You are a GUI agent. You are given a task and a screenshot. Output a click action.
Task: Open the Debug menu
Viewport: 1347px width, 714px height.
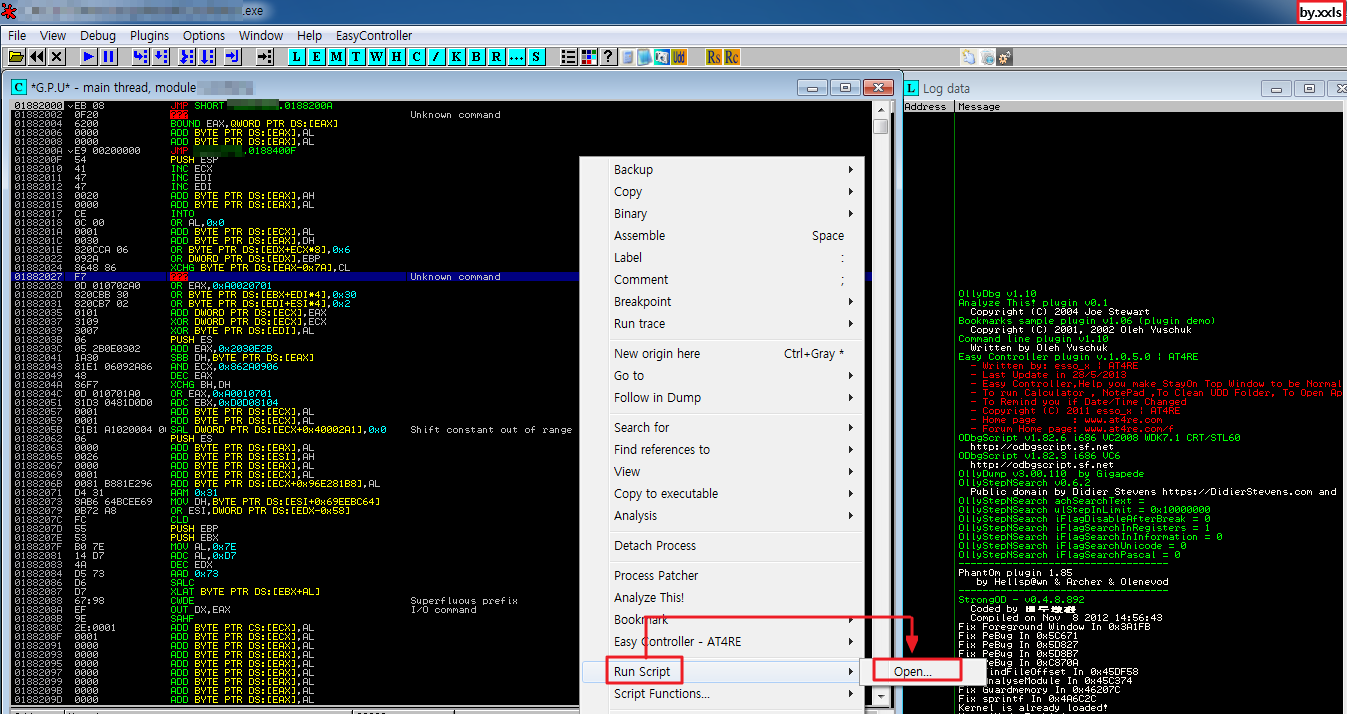coord(98,35)
